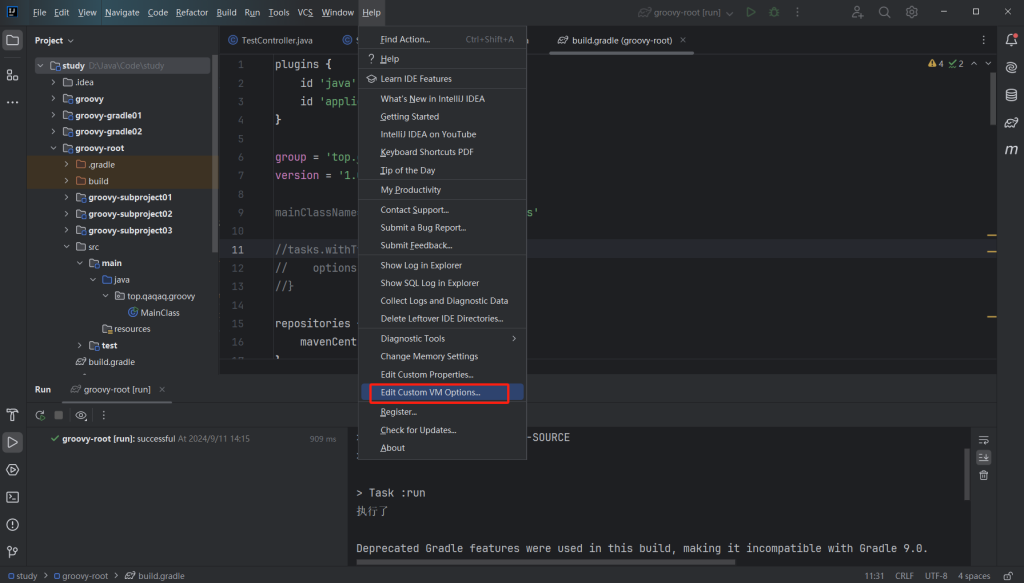The image size is (1024, 583).
Task: Open MainClass in the project tree
Action: 153,313
